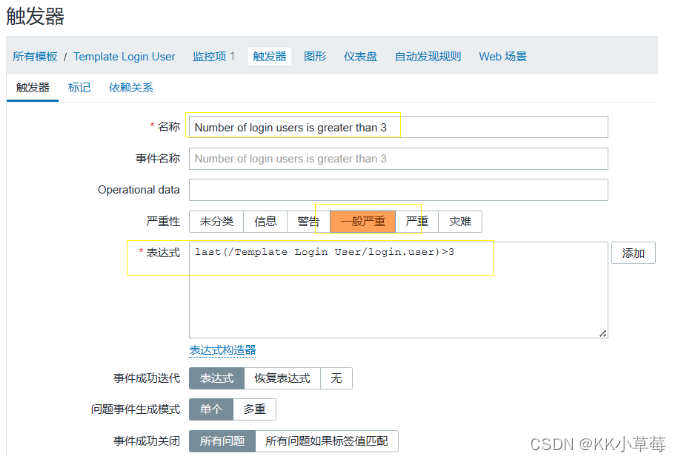This screenshot has width=681, height=462.
Task: Switch to the 标记 sub-tab
Action: click(79, 88)
